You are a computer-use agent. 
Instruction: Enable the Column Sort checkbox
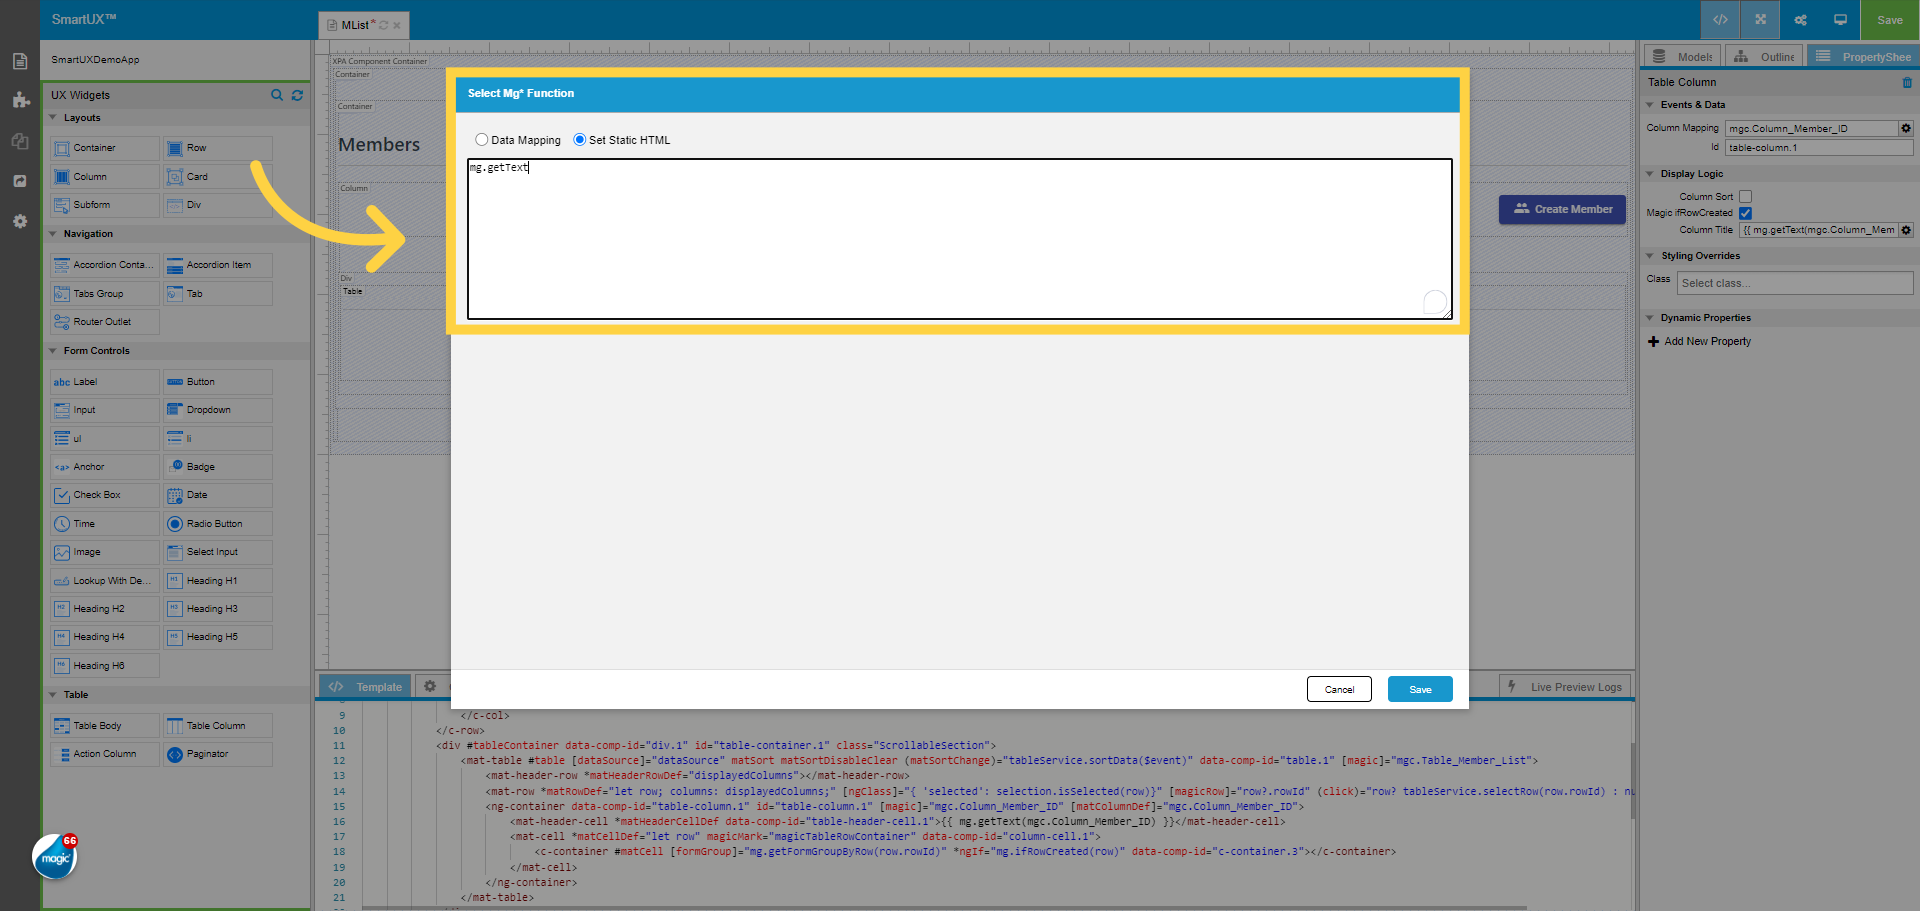pos(1746,196)
